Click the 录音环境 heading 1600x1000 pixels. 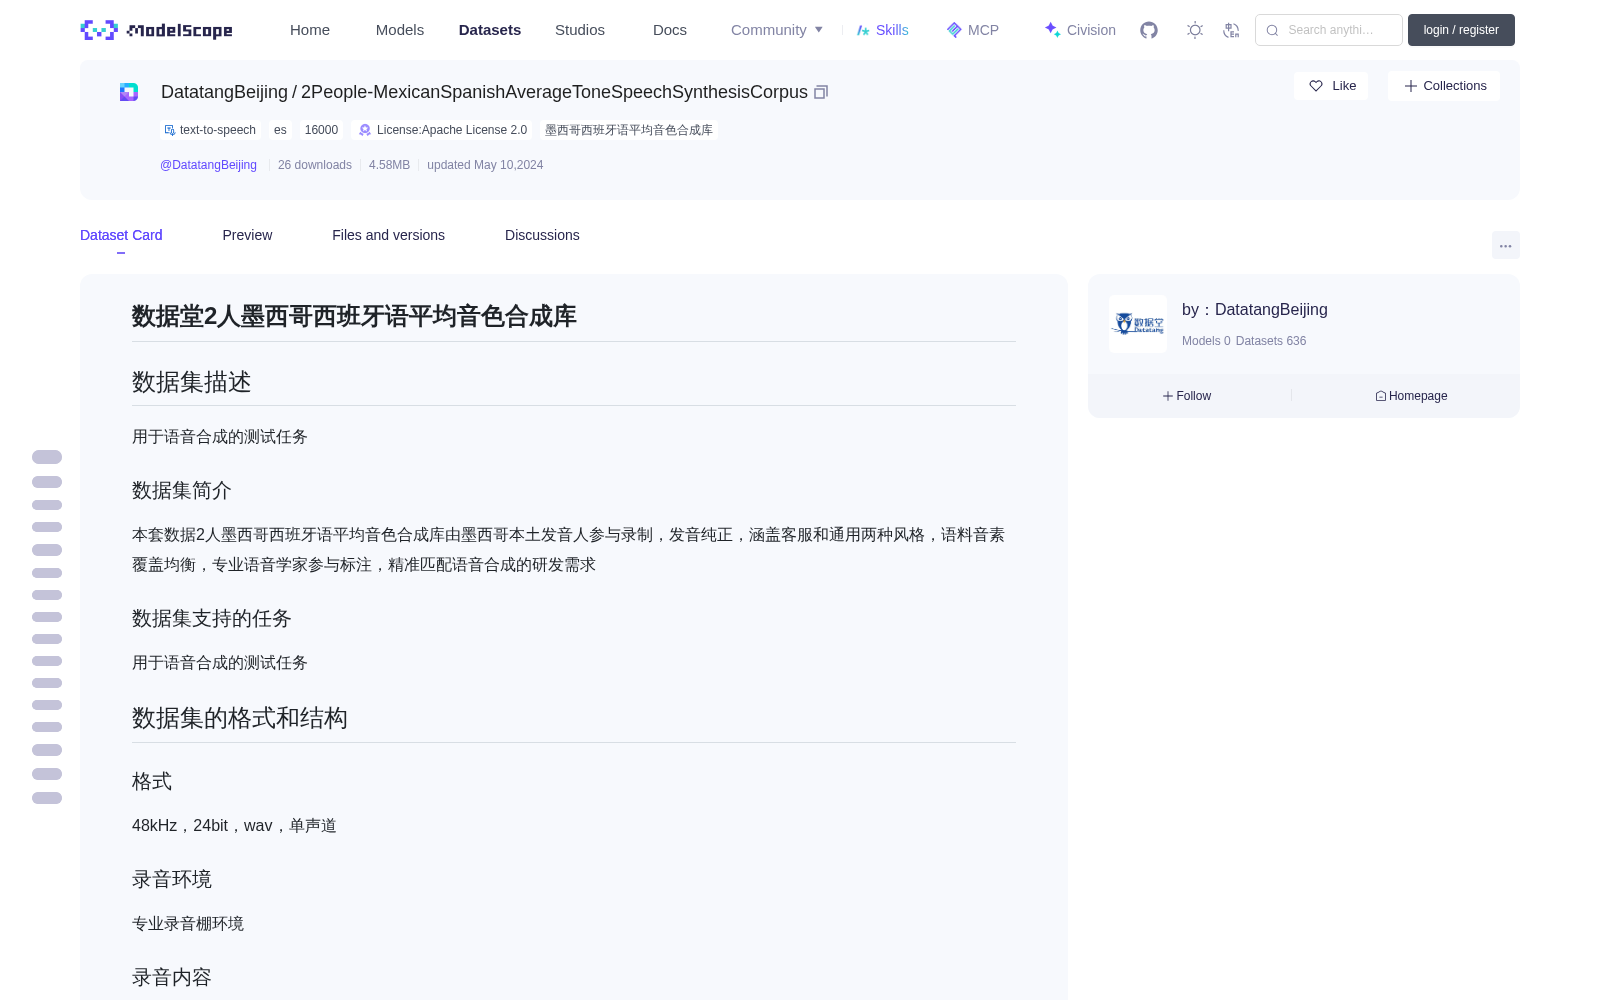coord(171,879)
